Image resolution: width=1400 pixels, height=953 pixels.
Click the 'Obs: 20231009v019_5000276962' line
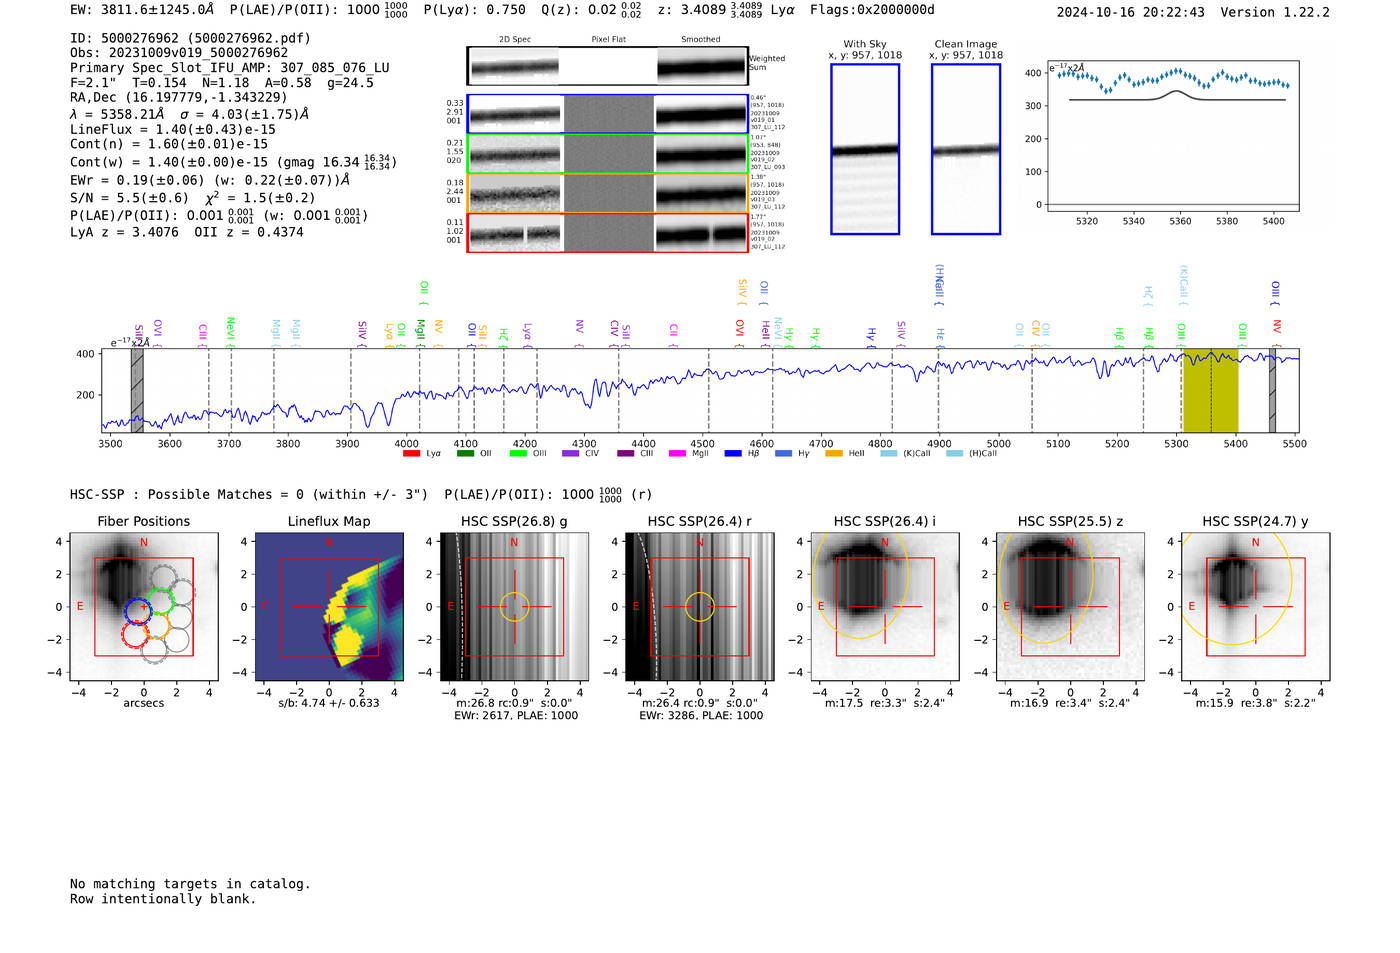[x=179, y=53]
